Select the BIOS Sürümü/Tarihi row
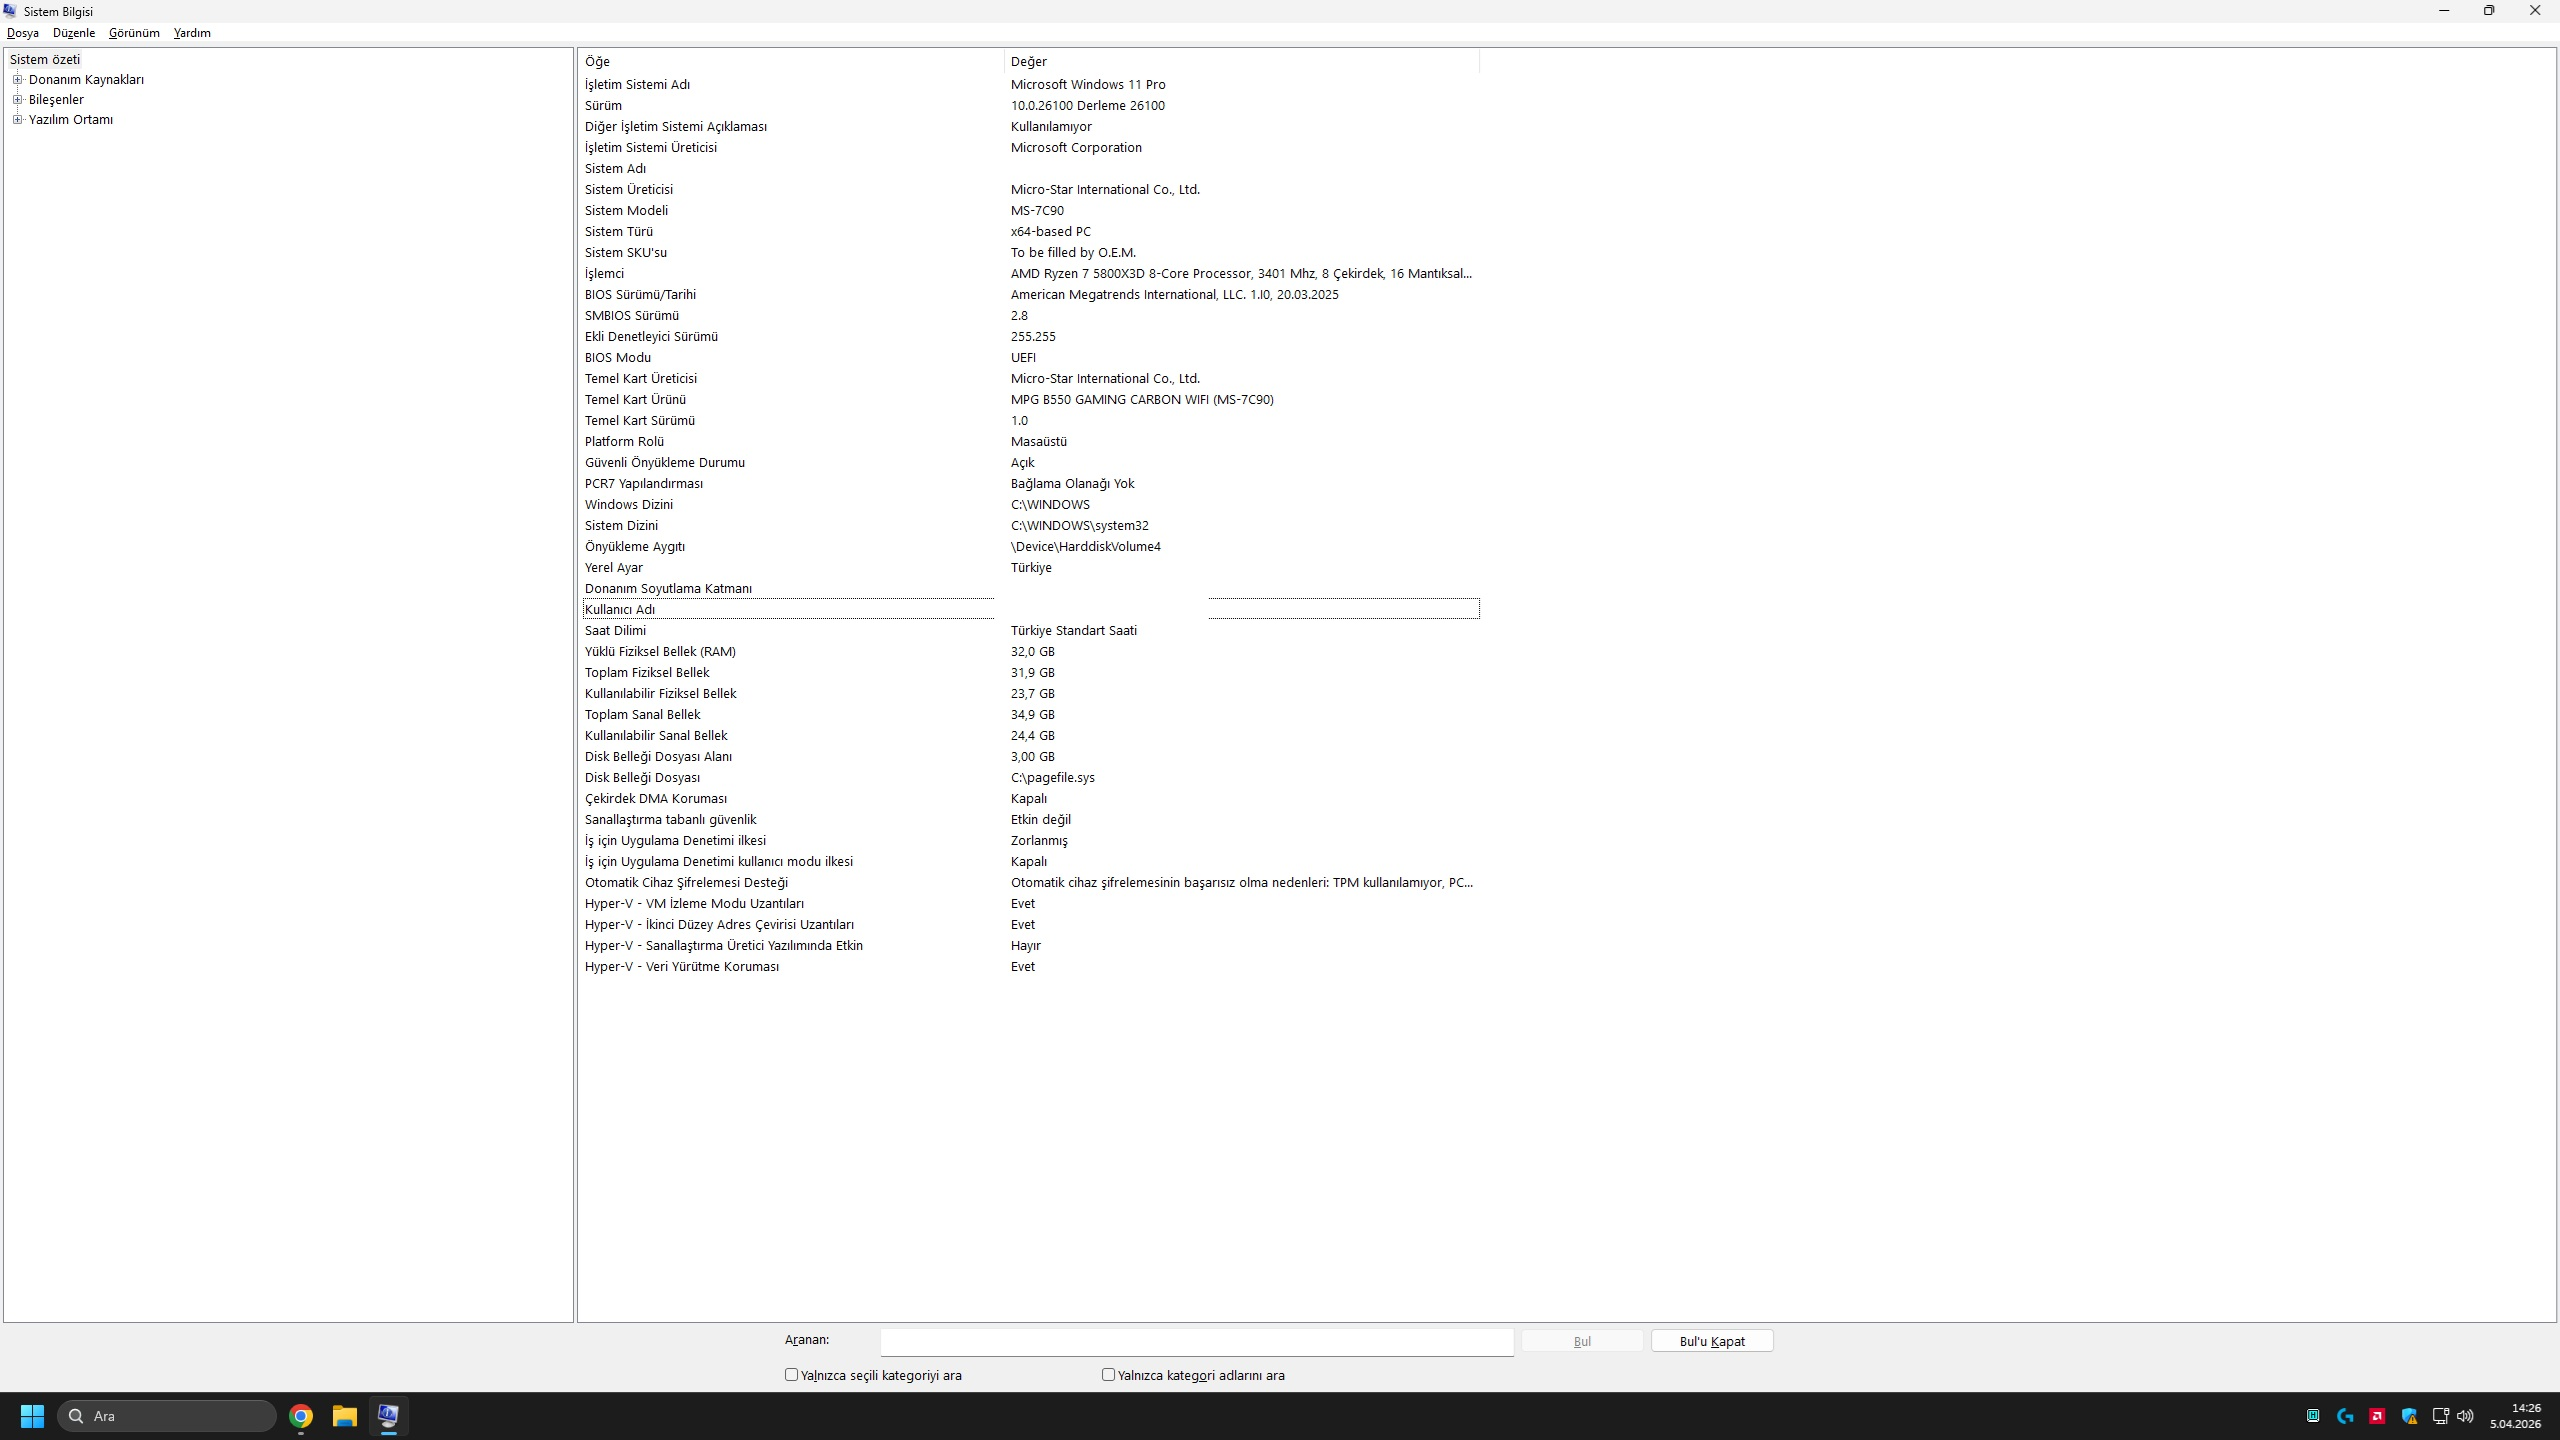This screenshot has width=2560, height=1440. click(x=1031, y=295)
